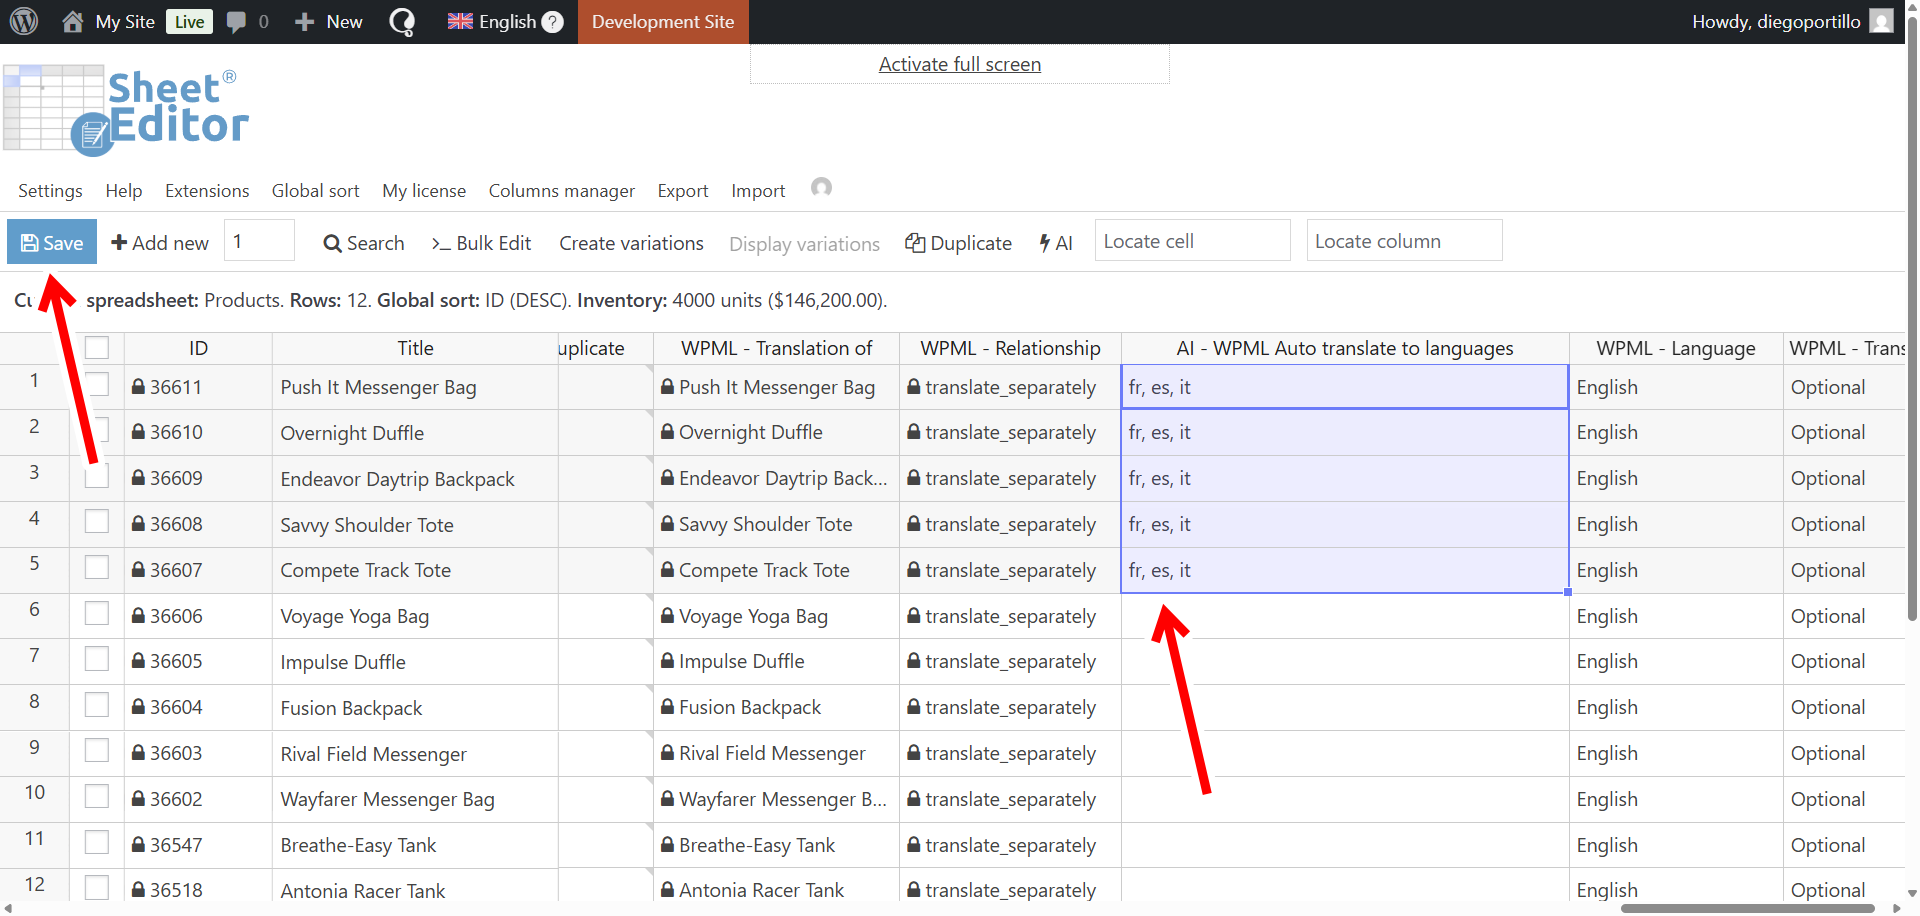Open My Site home icon

pyautogui.click(x=73, y=21)
